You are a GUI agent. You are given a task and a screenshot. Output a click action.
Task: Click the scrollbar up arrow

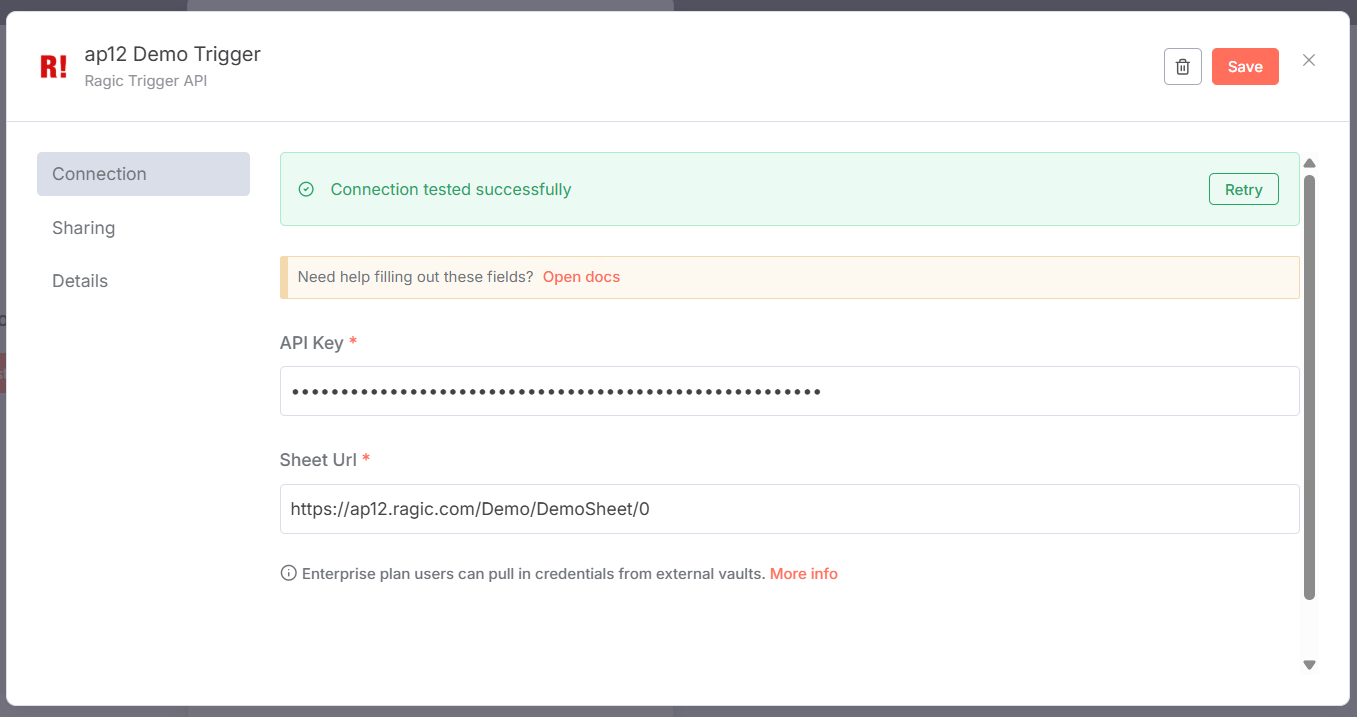point(1309,163)
